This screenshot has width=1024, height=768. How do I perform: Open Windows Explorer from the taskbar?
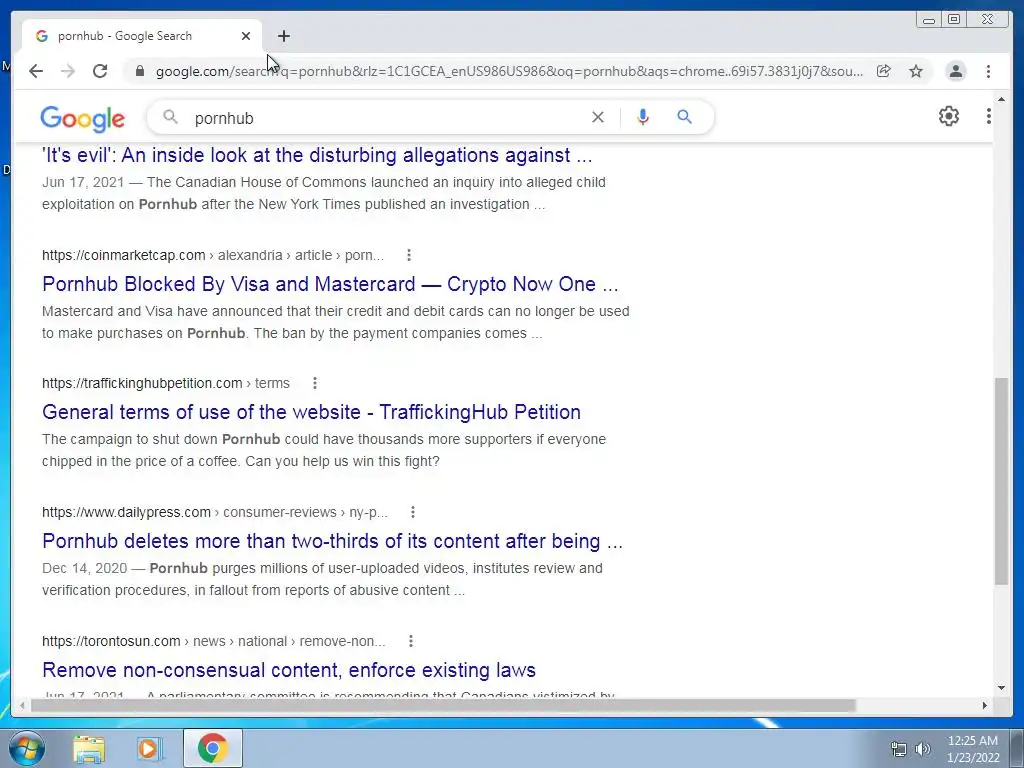point(89,748)
